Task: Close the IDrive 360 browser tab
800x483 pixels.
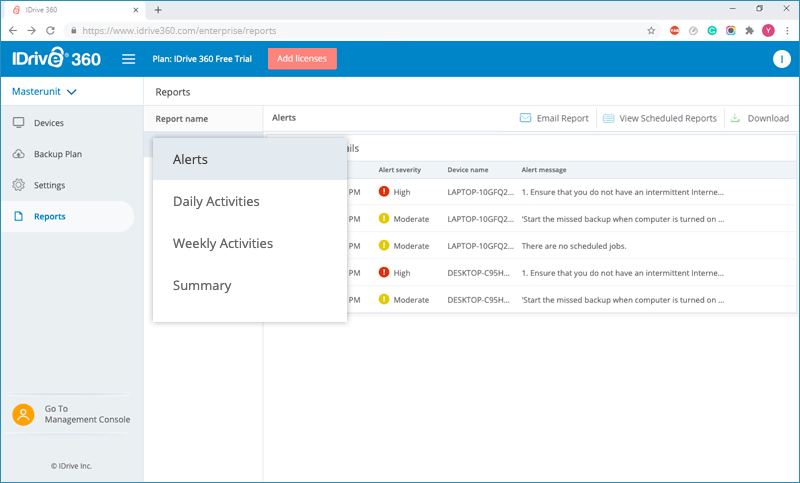Action: [136, 10]
